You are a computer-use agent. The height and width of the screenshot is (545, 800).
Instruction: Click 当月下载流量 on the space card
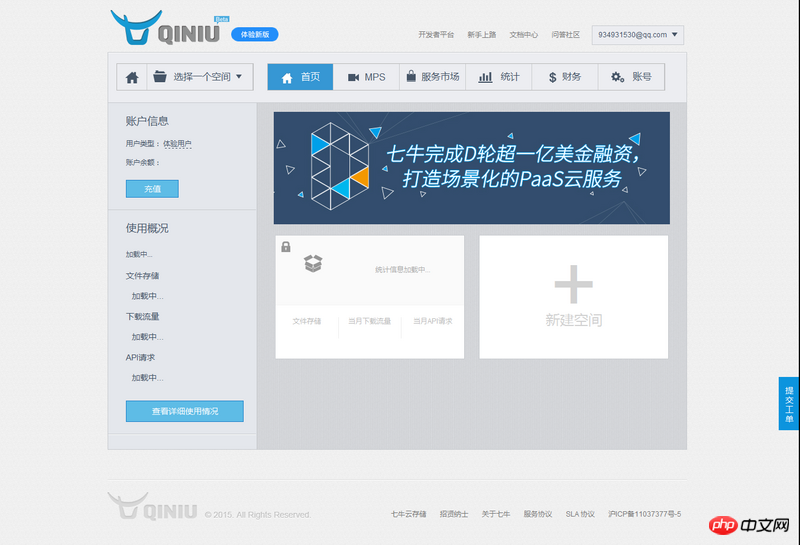tap(369, 321)
